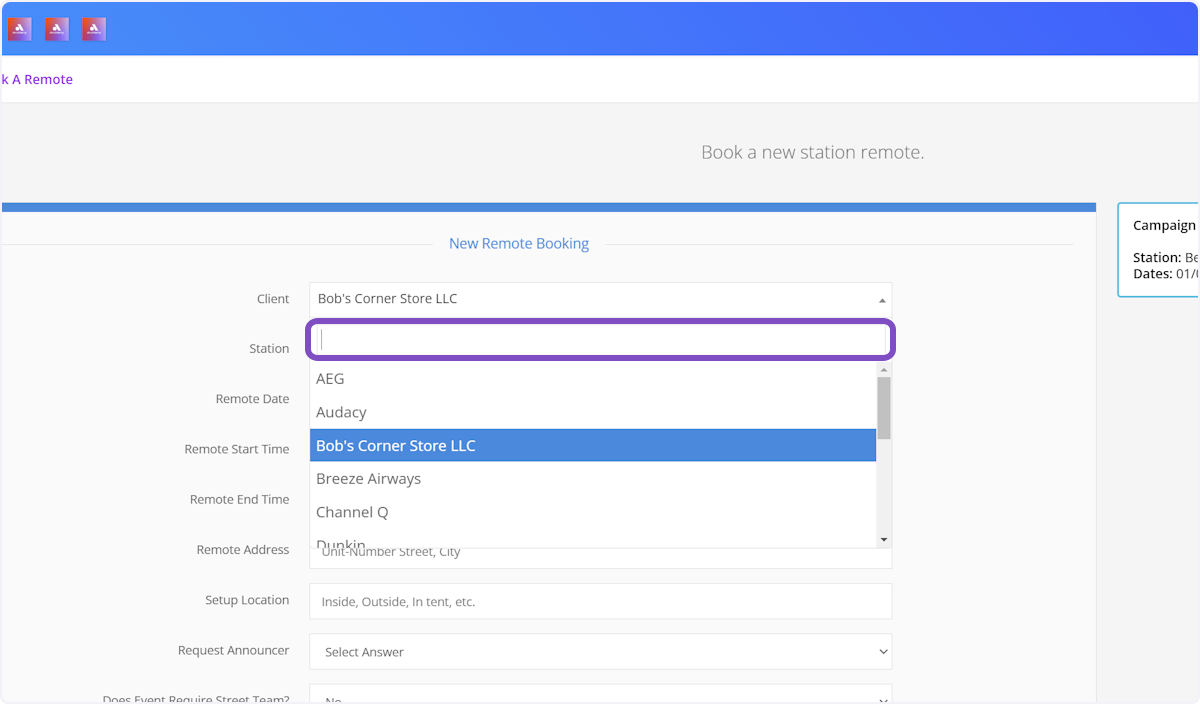The image size is (1200, 704).
Task: Click the Campaign info card on the right
Action: click(x=1160, y=249)
